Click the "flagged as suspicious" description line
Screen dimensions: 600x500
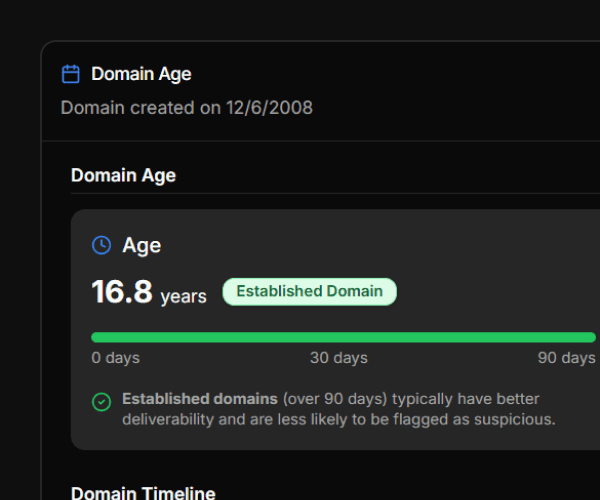click(x=338, y=419)
